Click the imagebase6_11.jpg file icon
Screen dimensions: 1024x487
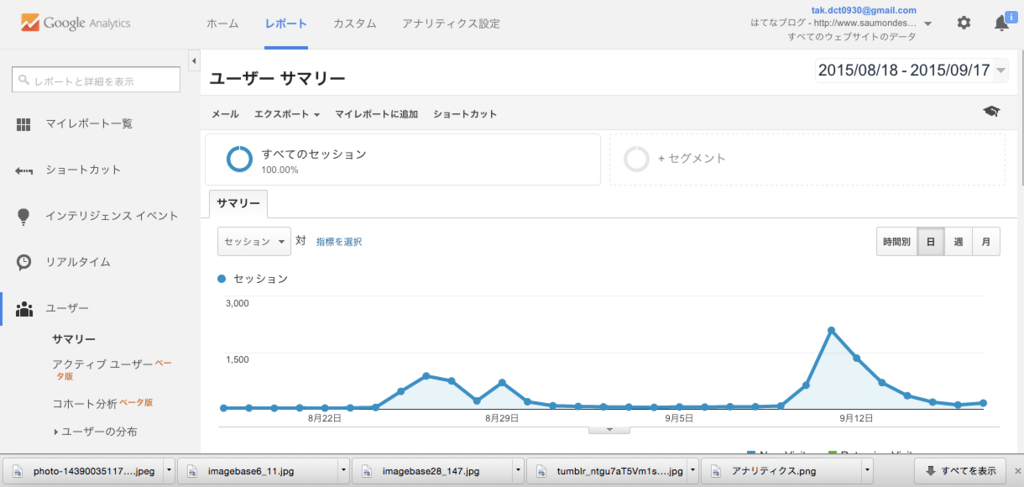193,470
